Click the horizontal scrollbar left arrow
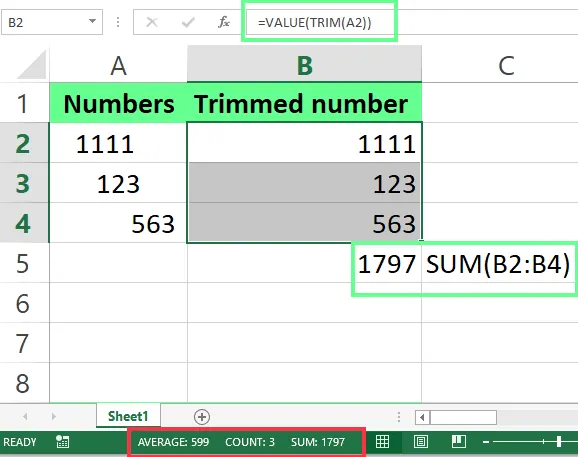Viewport: 578px width, 457px height. tap(422, 418)
